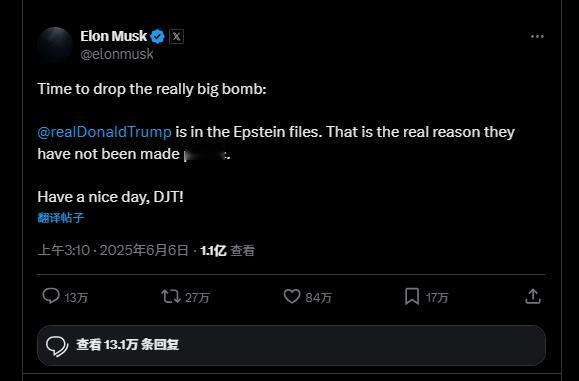The height and width of the screenshot is (381, 579).
Task: Click the X affiliation badge icon
Action: (x=177, y=36)
